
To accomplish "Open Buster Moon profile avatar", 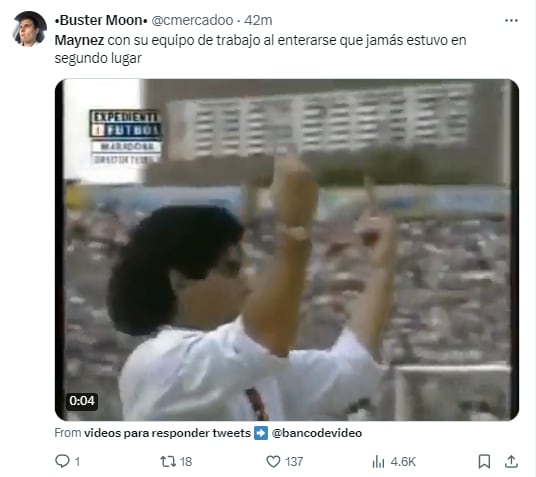I will [x=30, y=29].
